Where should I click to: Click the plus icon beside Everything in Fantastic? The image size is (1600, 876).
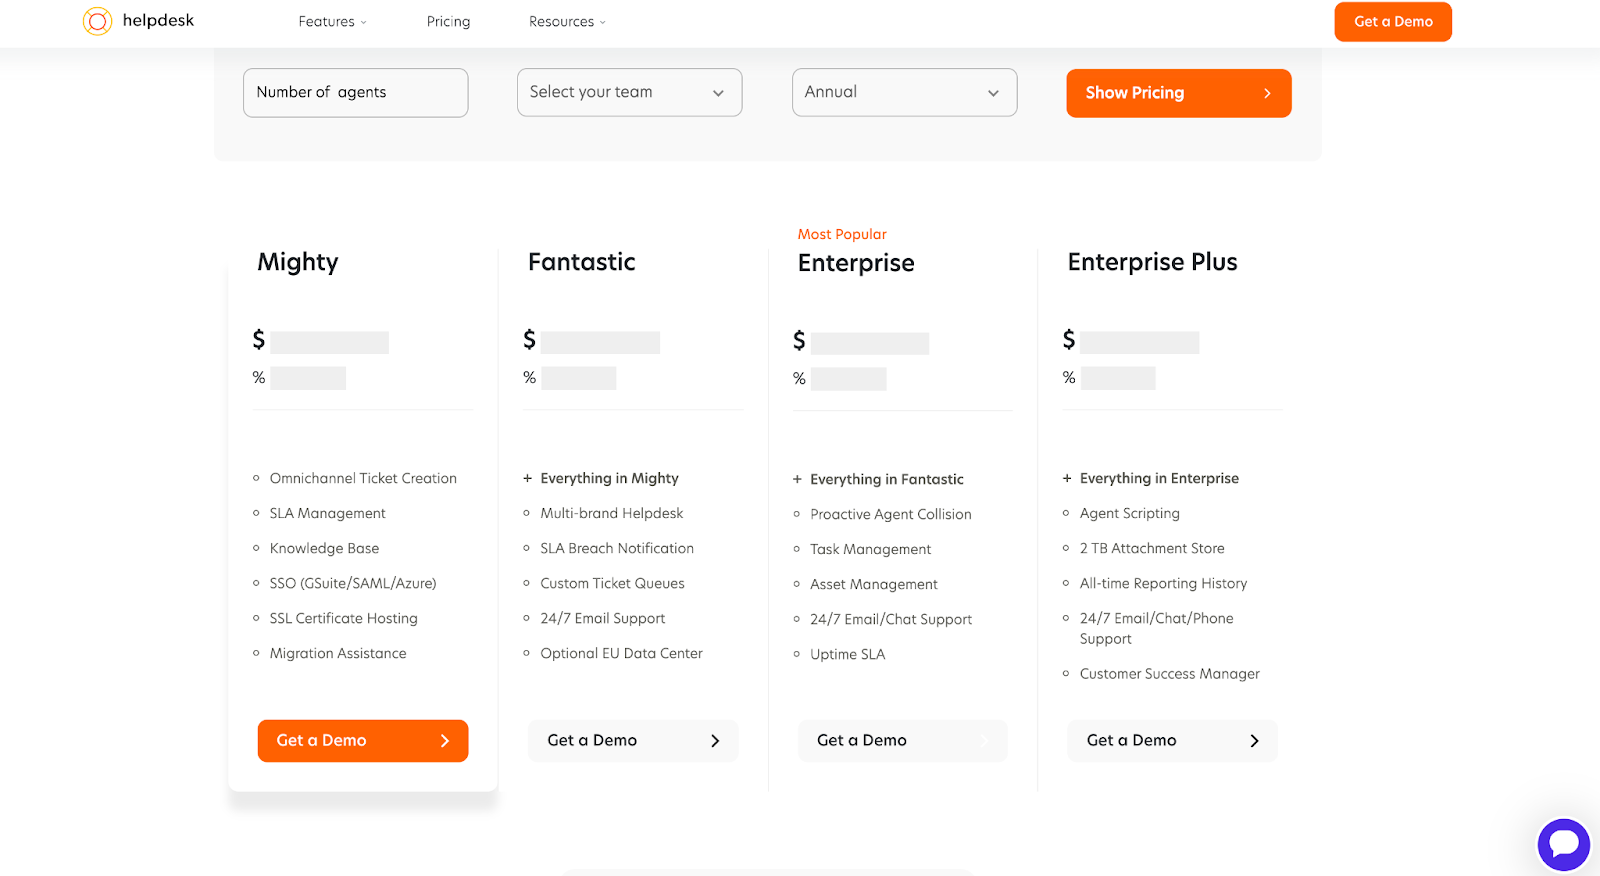point(797,480)
